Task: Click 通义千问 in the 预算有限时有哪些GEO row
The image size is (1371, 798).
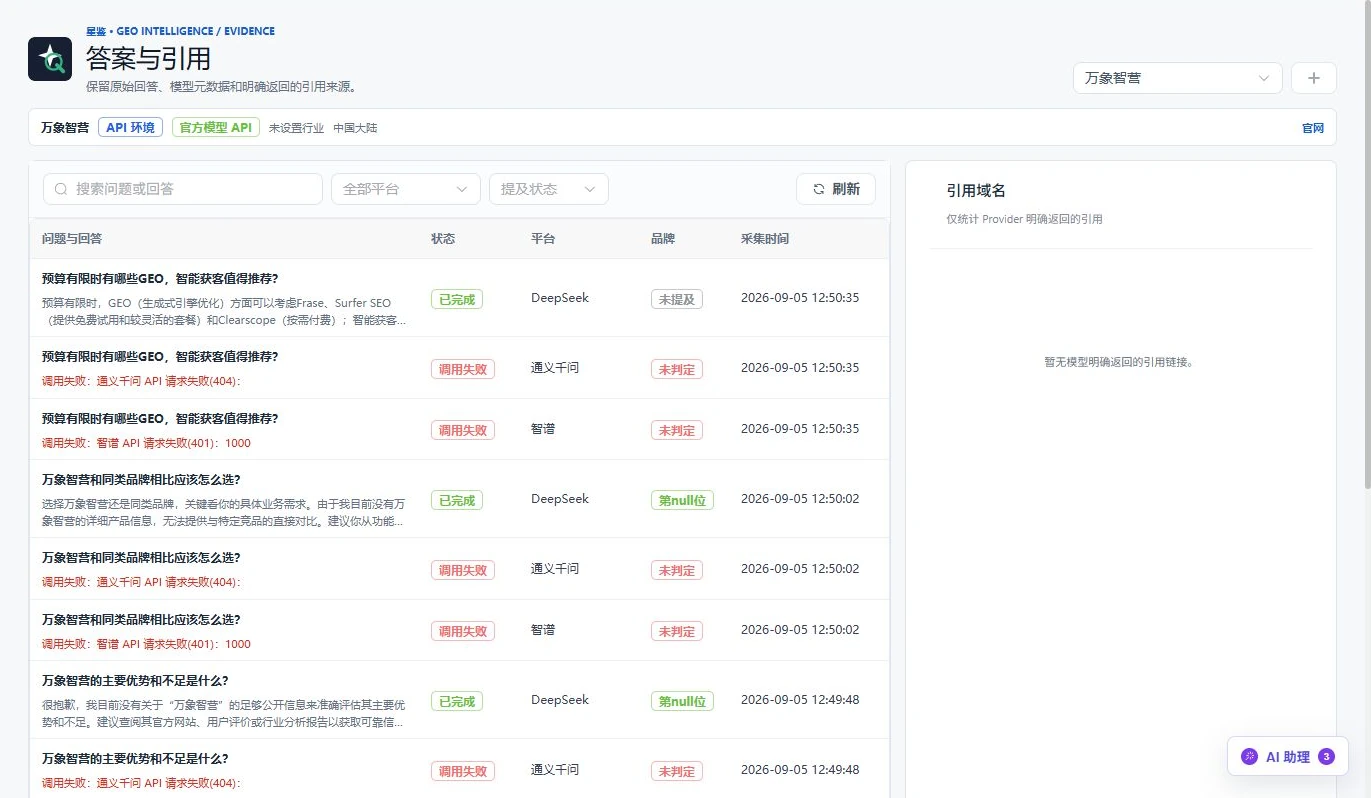Action: [555, 368]
